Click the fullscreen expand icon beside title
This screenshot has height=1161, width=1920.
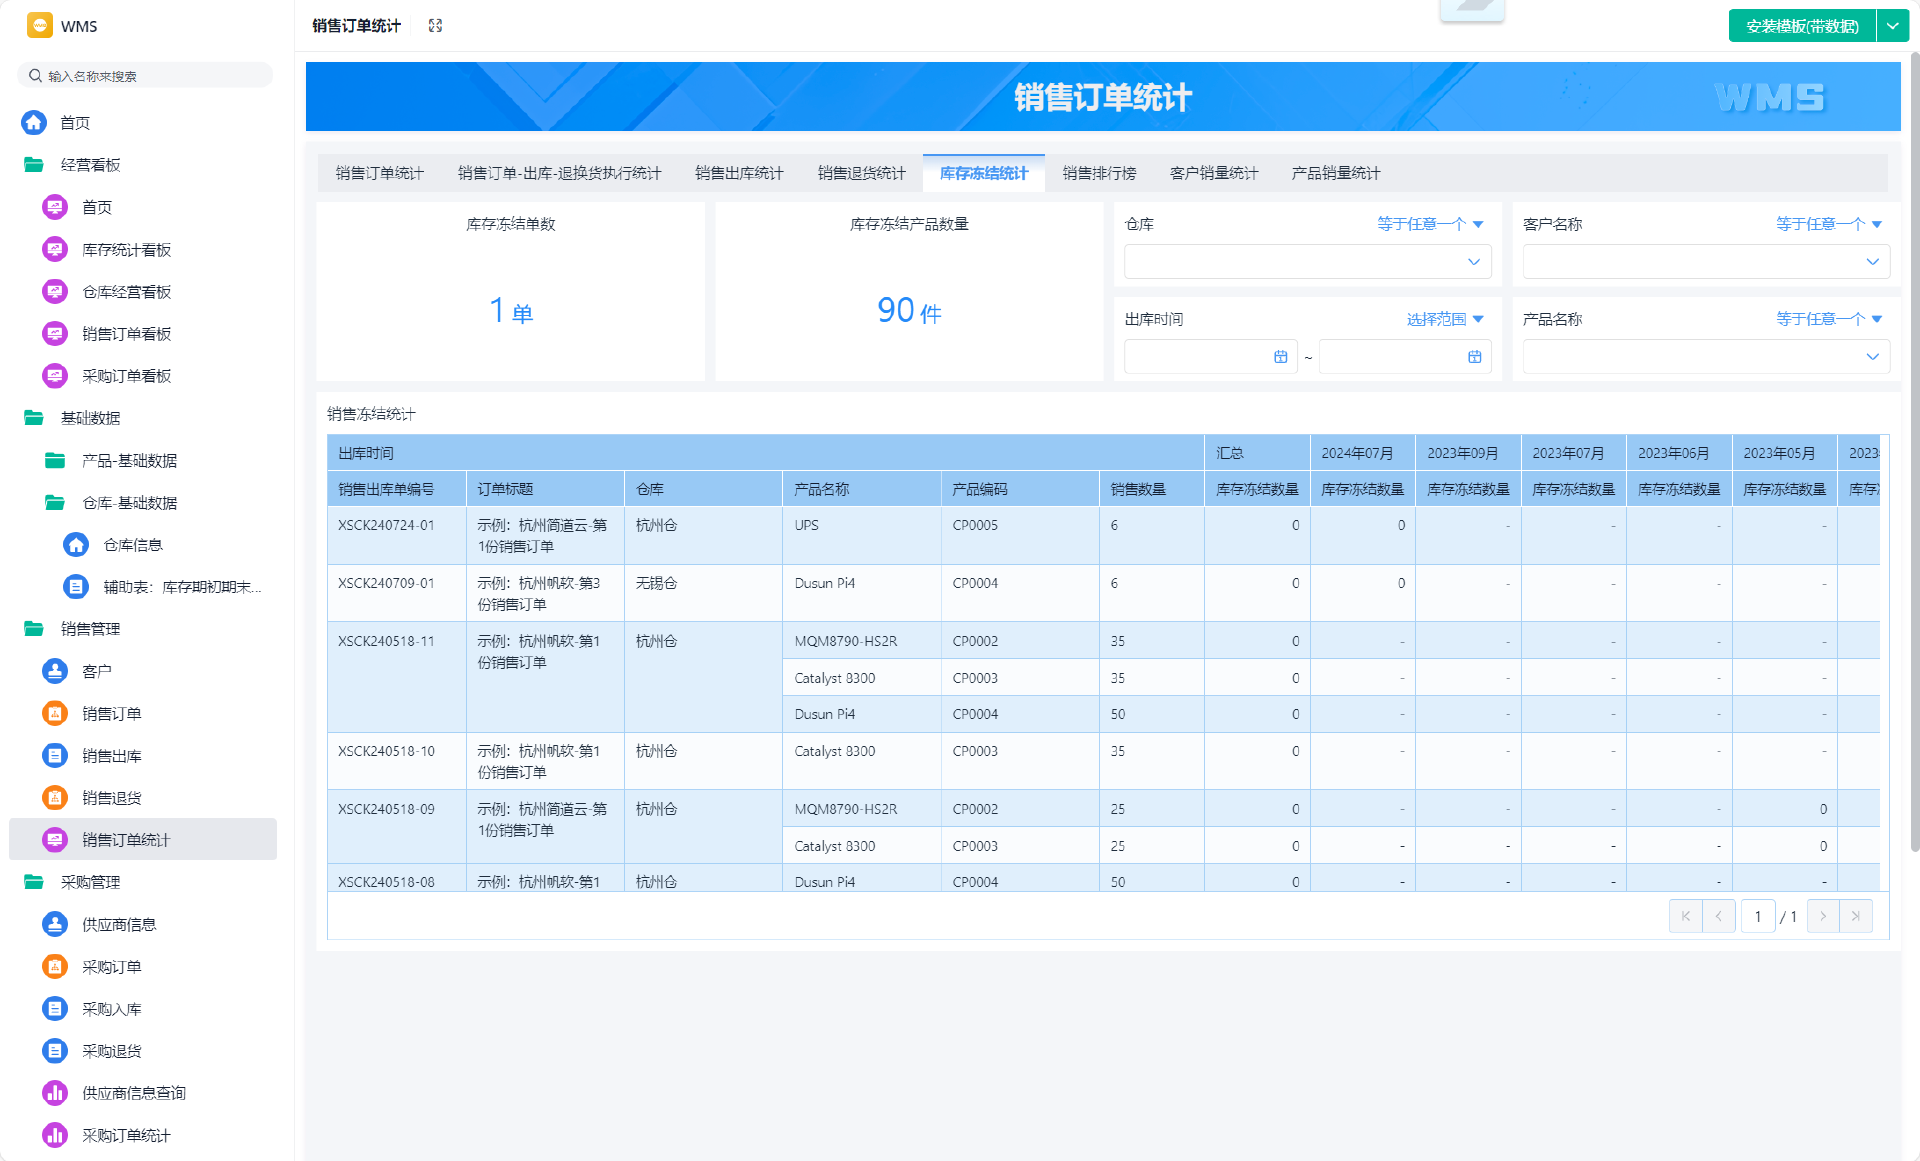pyautogui.click(x=435, y=26)
